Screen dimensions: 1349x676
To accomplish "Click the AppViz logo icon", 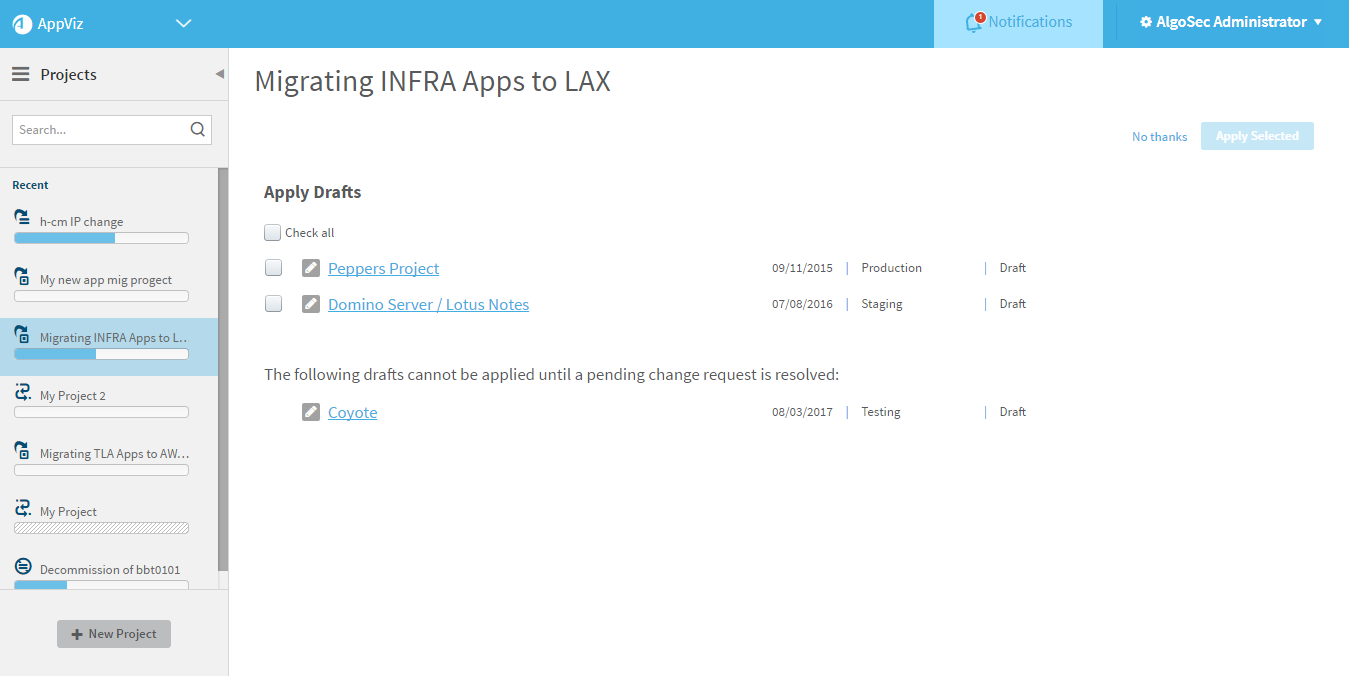I will [x=22, y=24].
